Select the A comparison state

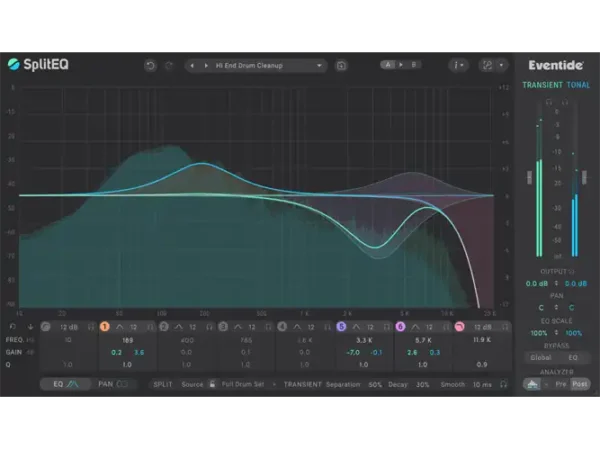point(388,65)
